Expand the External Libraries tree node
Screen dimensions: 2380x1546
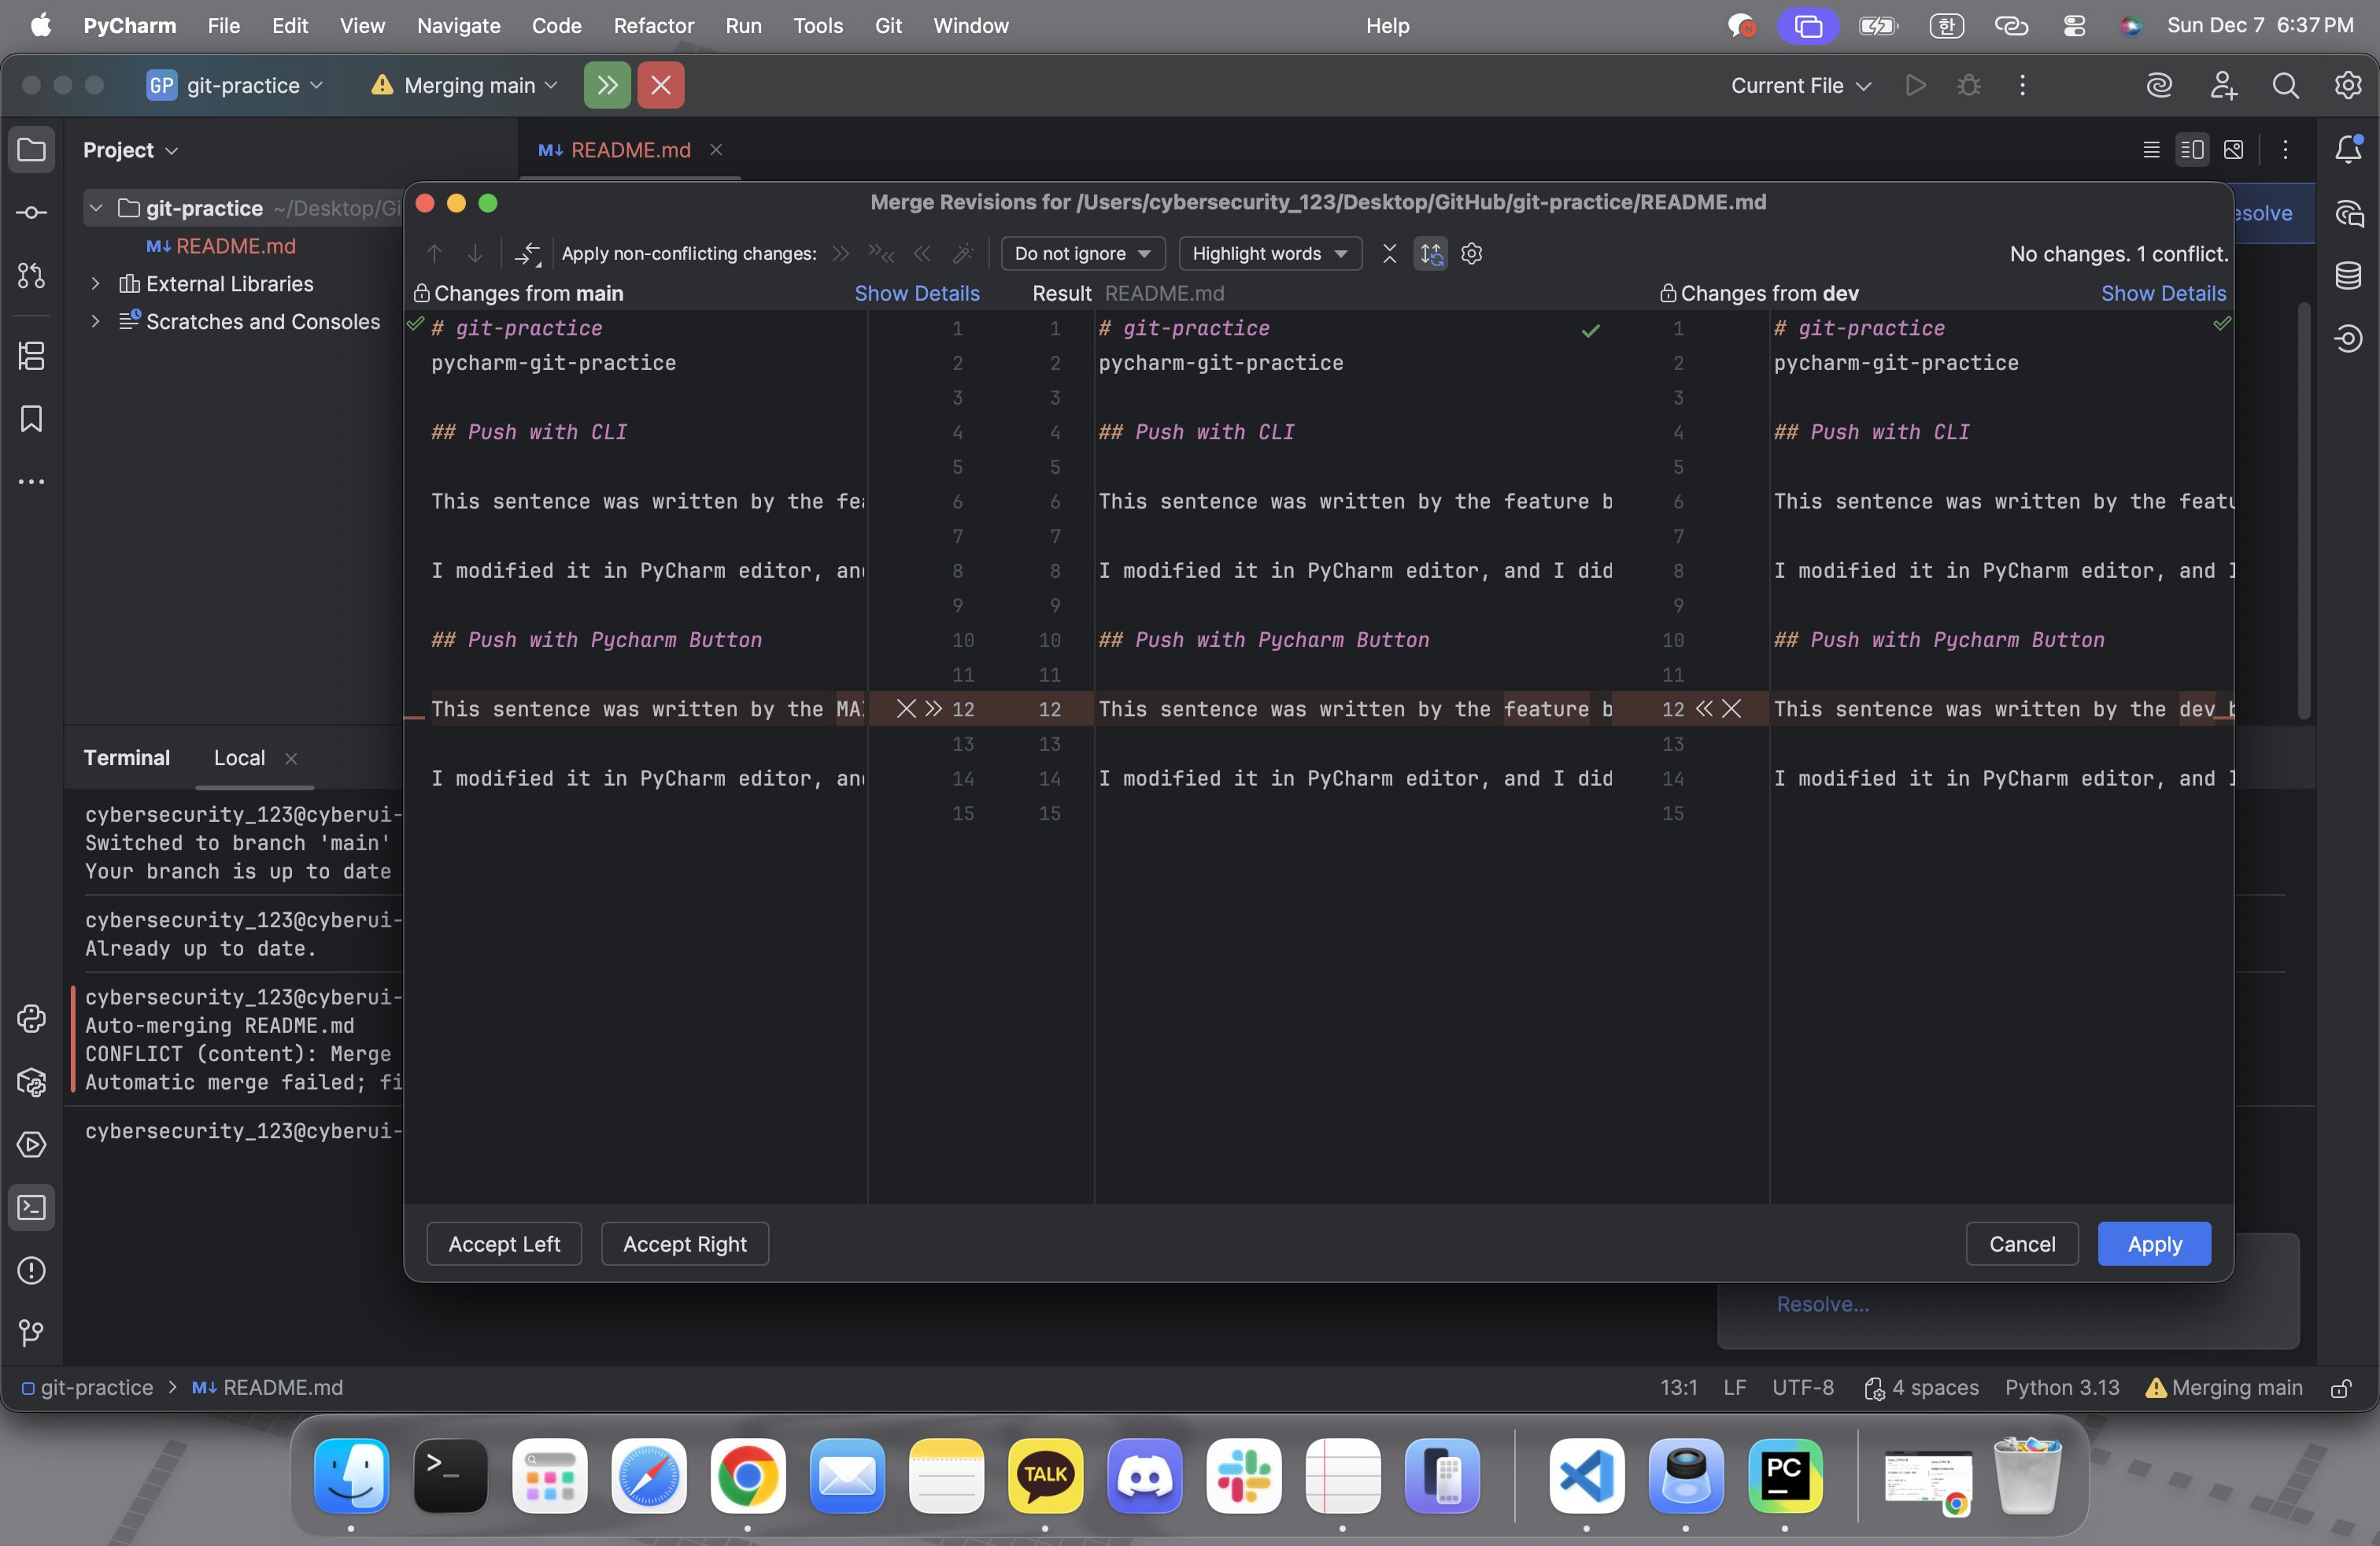pos(96,284)
